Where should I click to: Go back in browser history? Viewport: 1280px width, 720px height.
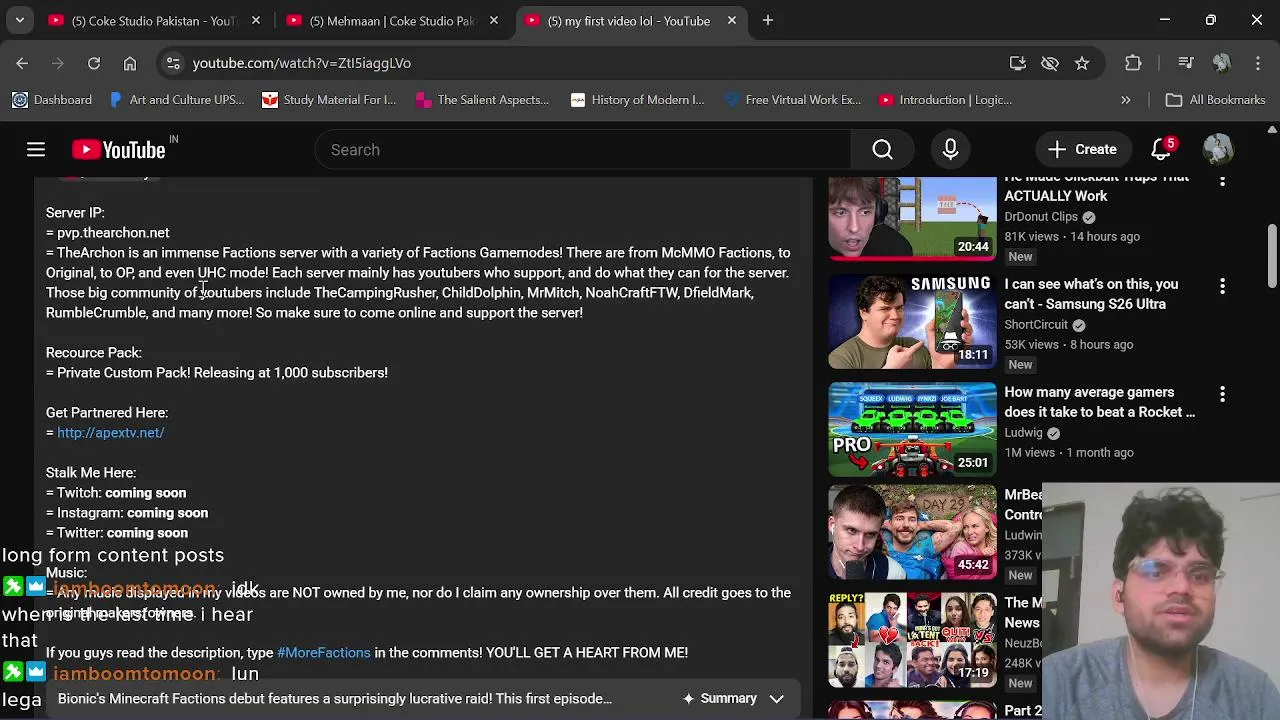tap(22, 63)
